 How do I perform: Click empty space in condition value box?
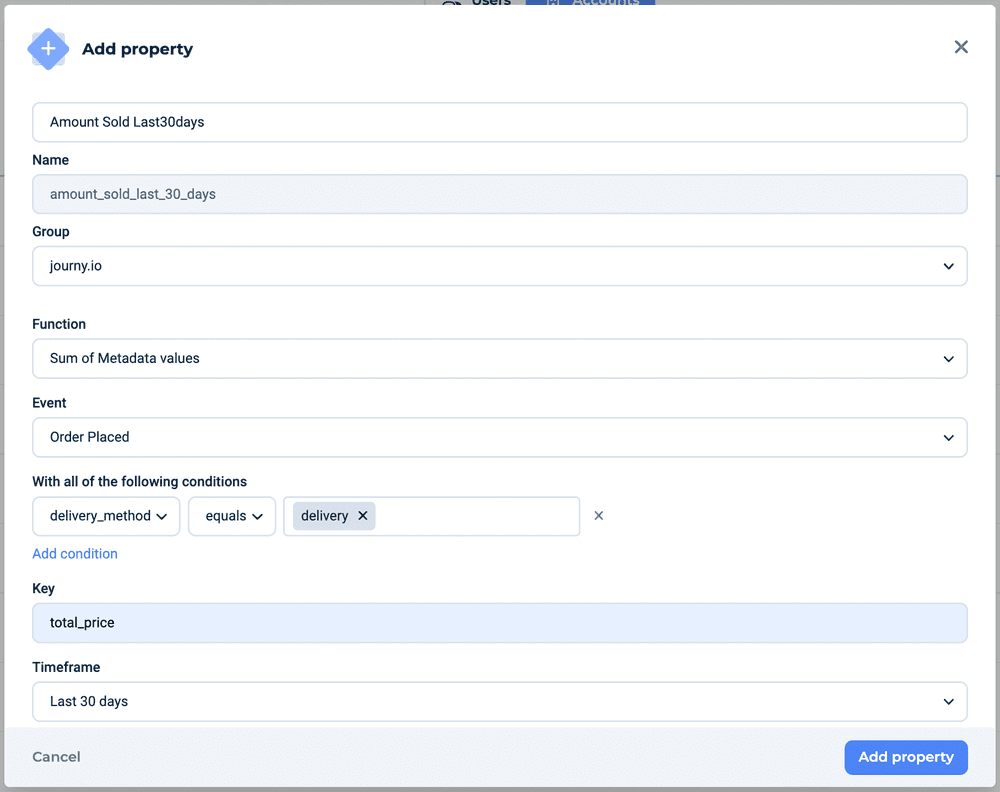coord(476,516)
